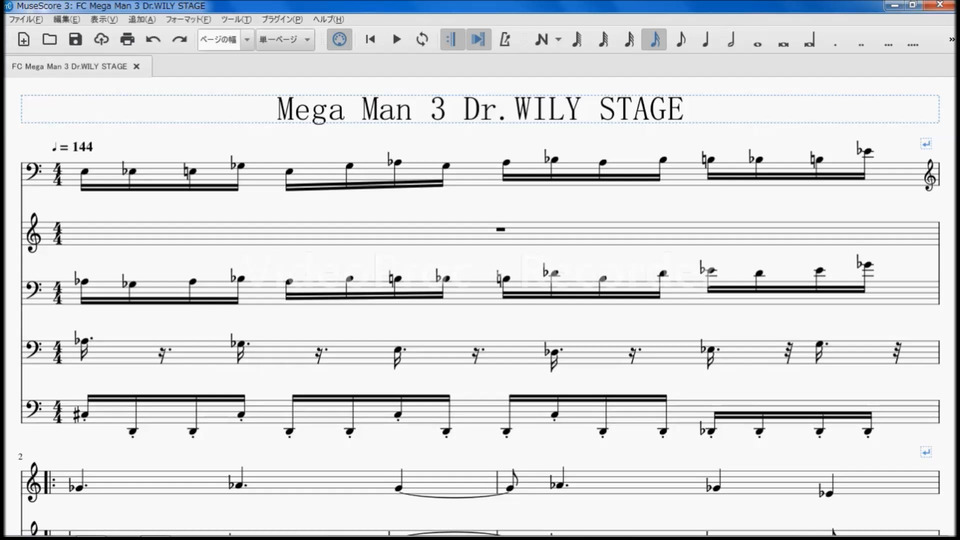This screenshot has height=540, width=960.
Task: Open the single page view mode dropdown
Action: (x=285, y=40)
